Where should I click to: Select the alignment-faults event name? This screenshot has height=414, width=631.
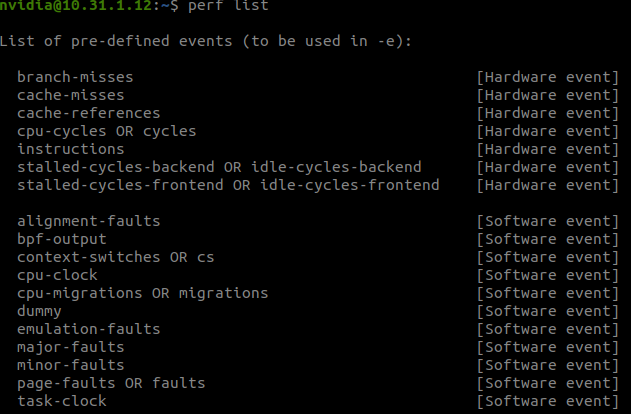coord(88,221)
